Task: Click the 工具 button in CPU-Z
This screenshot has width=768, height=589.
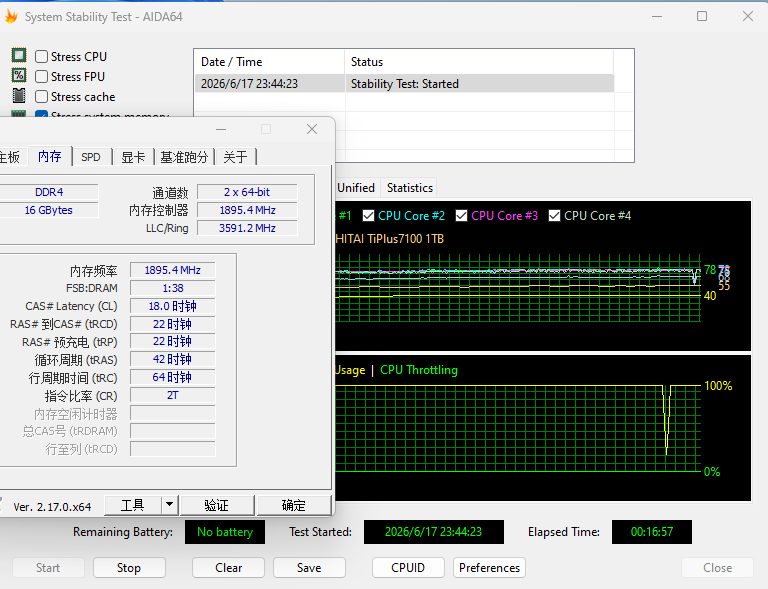Action: click(x=133, y=505)
